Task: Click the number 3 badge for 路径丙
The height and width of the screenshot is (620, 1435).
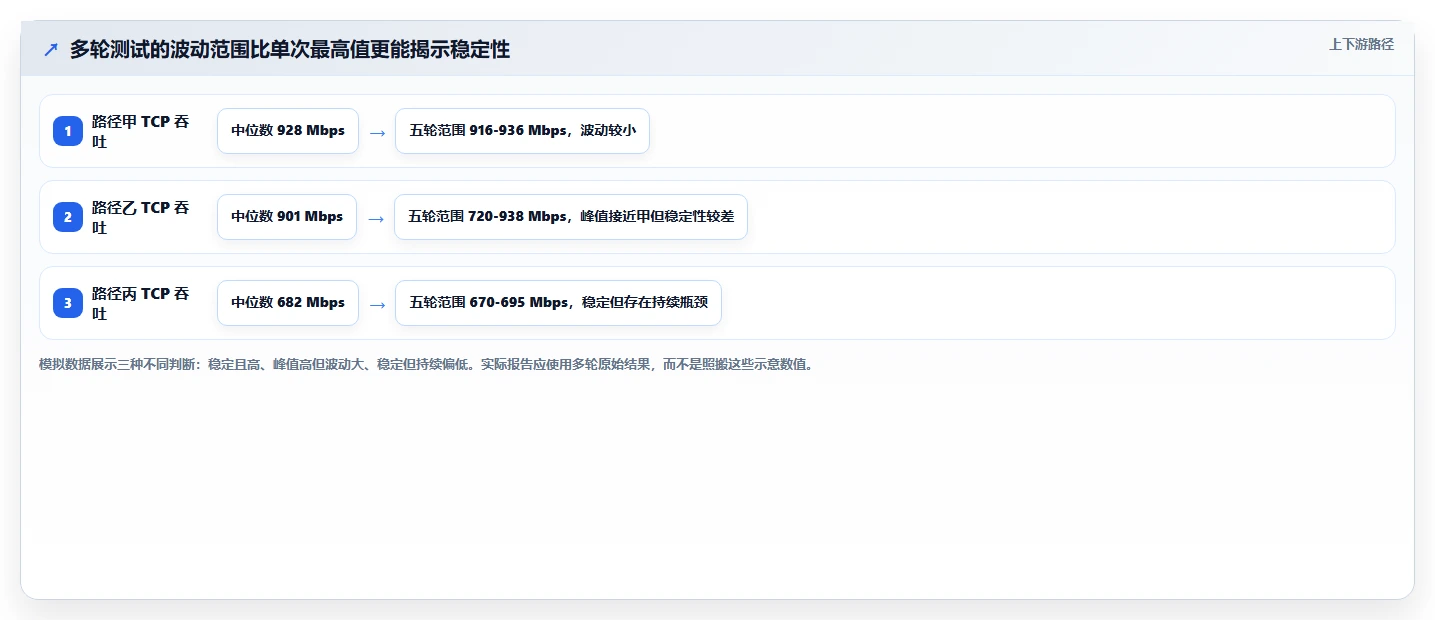Action: click(x=68, y=303)
